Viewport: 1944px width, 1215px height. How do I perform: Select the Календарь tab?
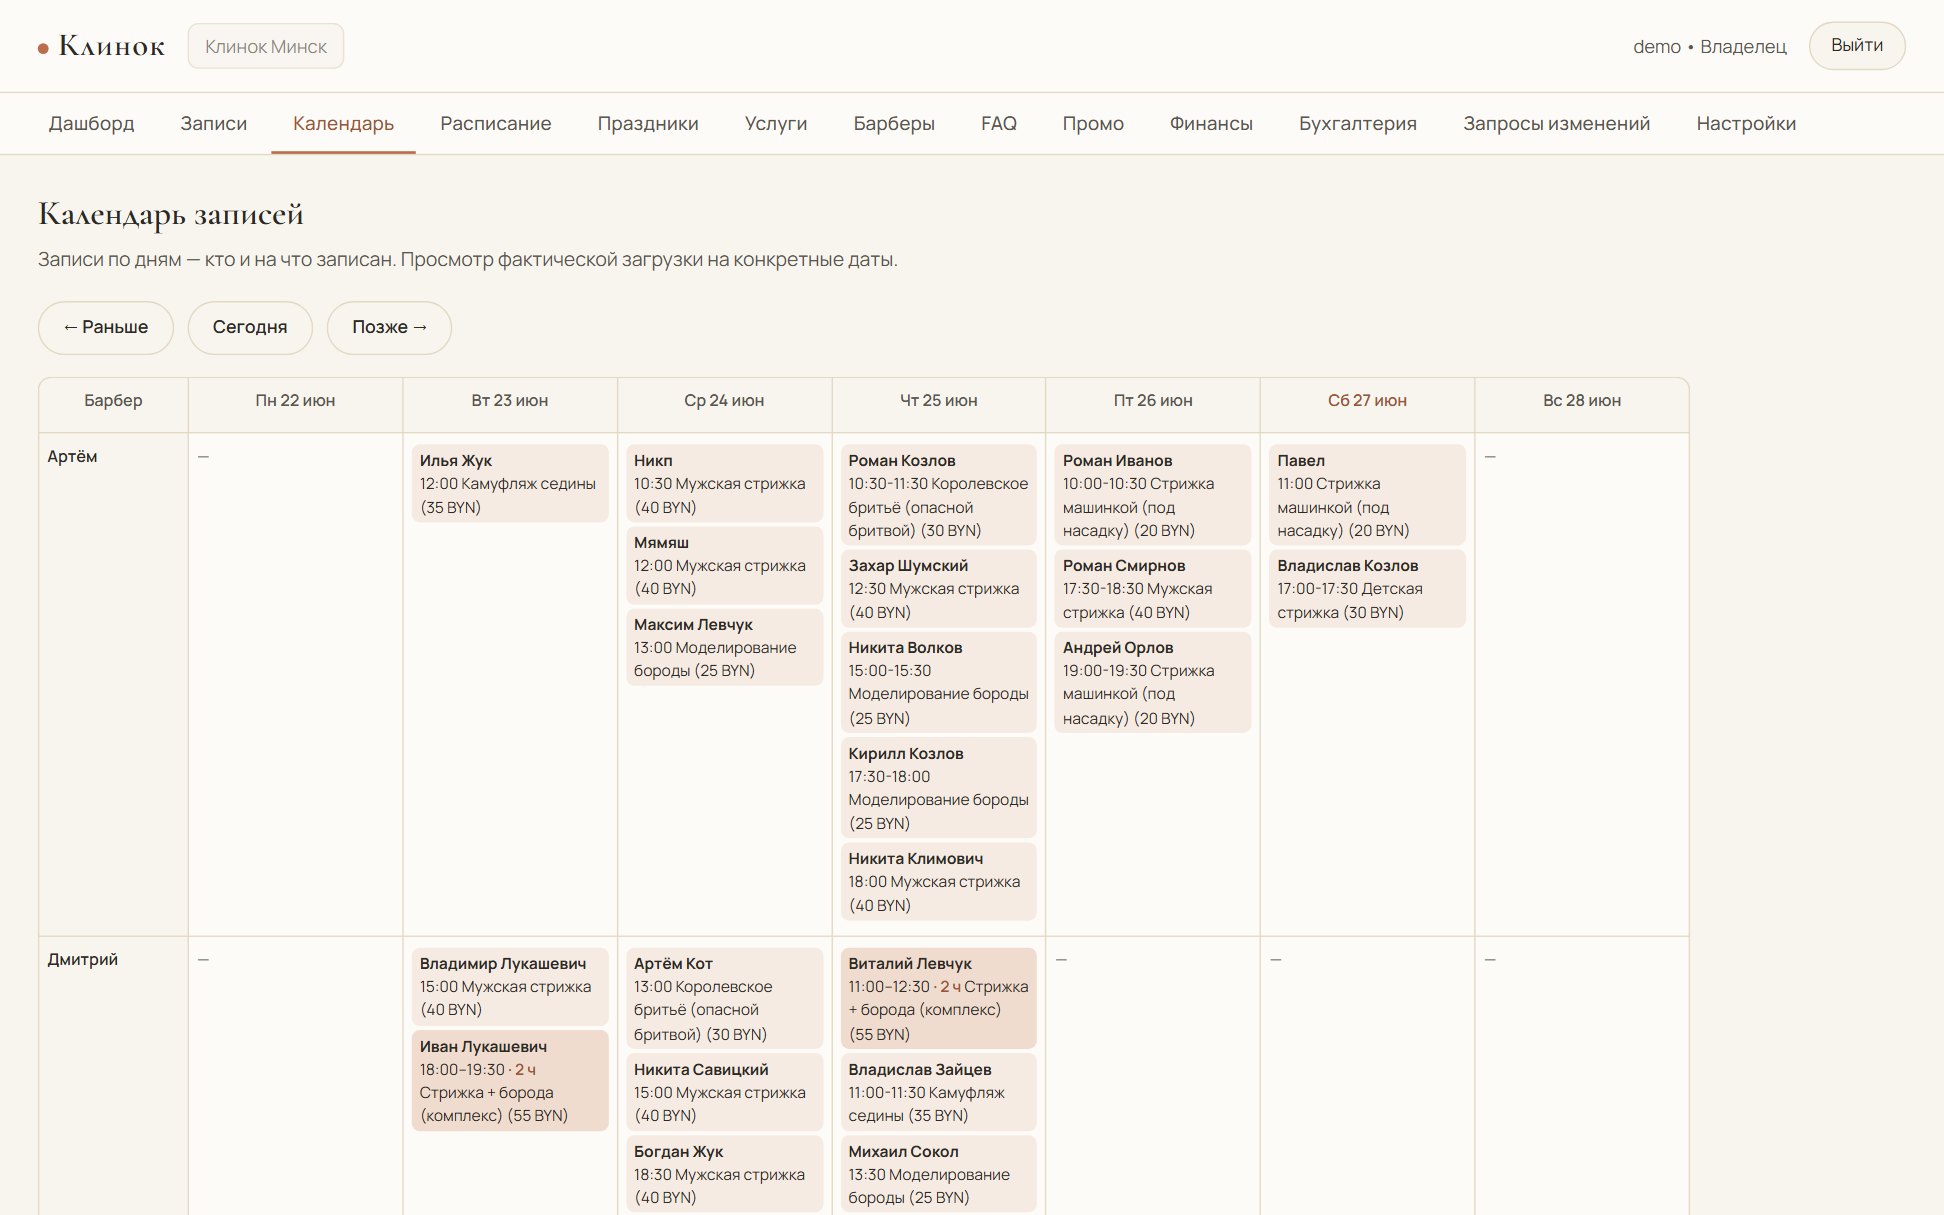click(x=343, y=124)
